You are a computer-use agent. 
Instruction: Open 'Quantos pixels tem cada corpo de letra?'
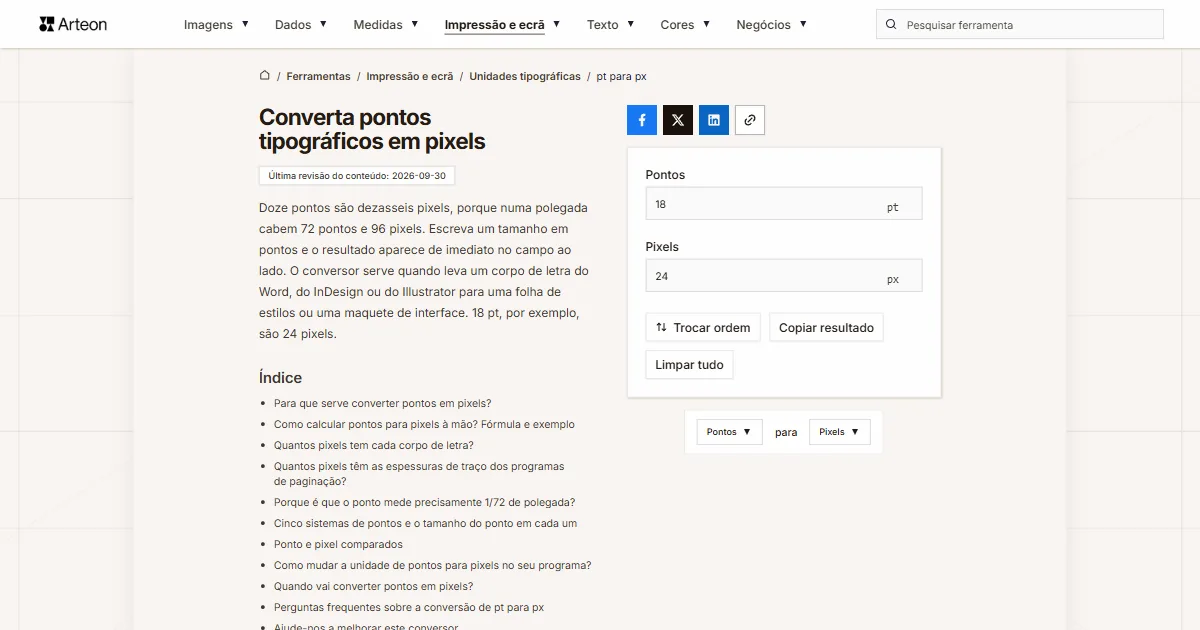(374, 445)
